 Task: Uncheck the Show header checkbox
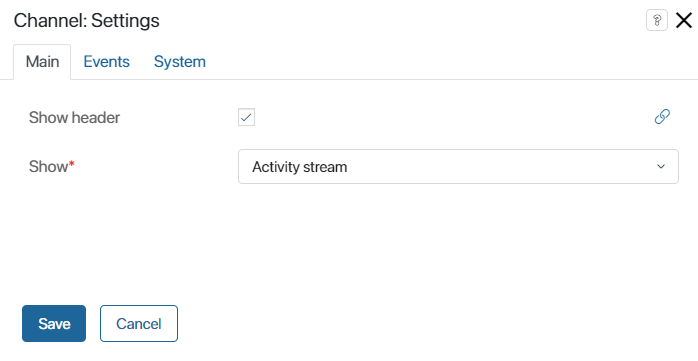pos(246,118)
